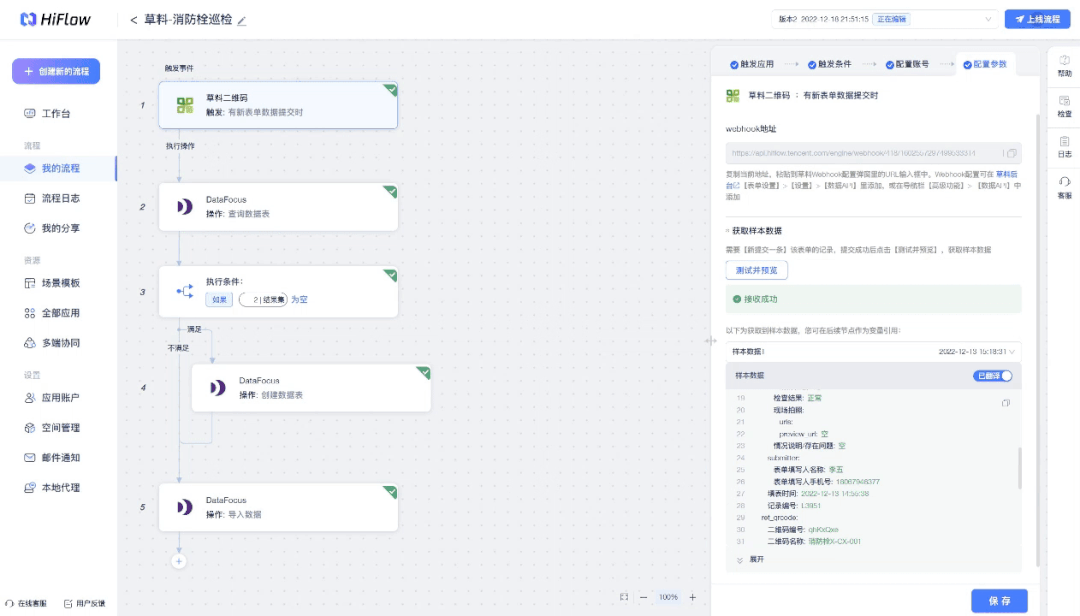Screen dimensions: 1080x616
Task: Click the 表单填写人名称 line in sample data
Action: click(808, 470)
